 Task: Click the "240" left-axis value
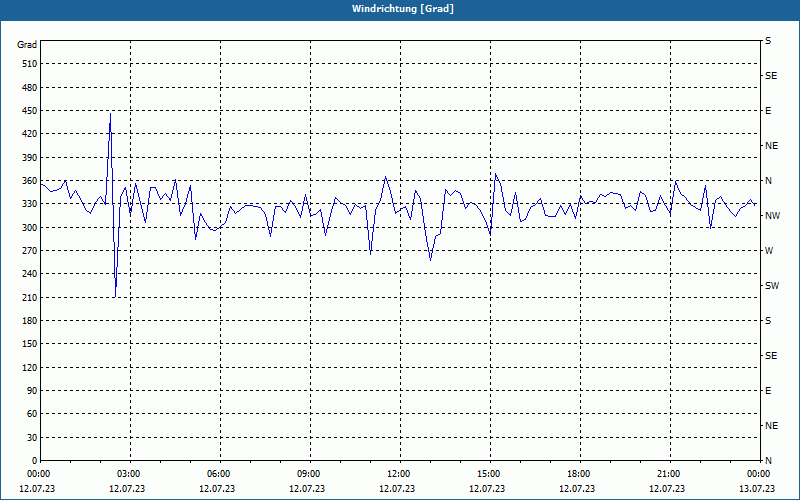coord(30,274)
